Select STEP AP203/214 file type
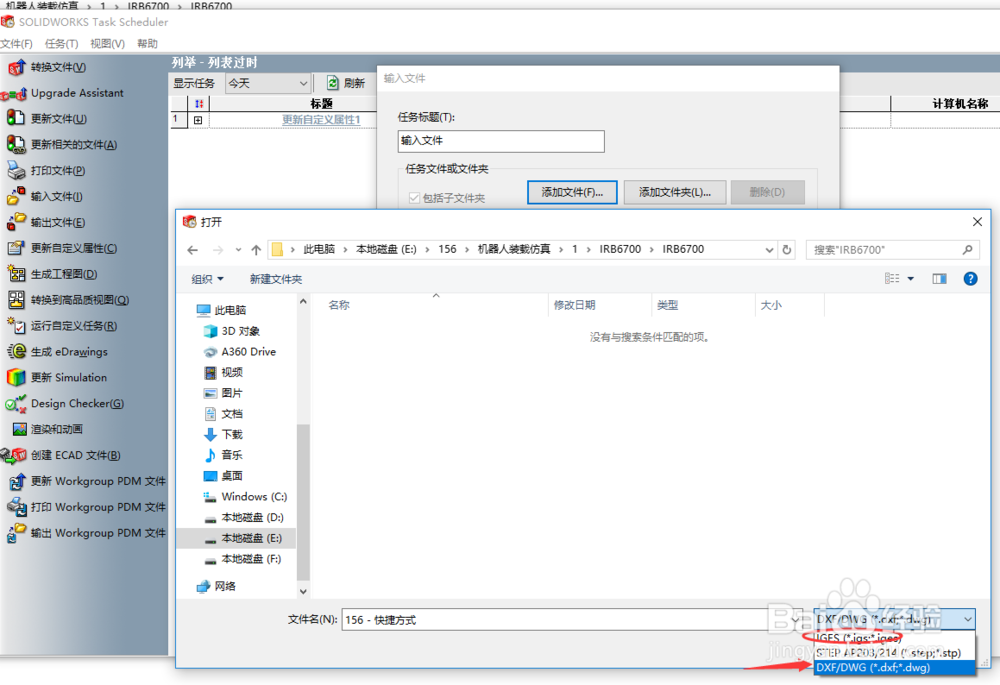Image resolution: width=1000 pixels, height=685 pixels. pos(894,652)
